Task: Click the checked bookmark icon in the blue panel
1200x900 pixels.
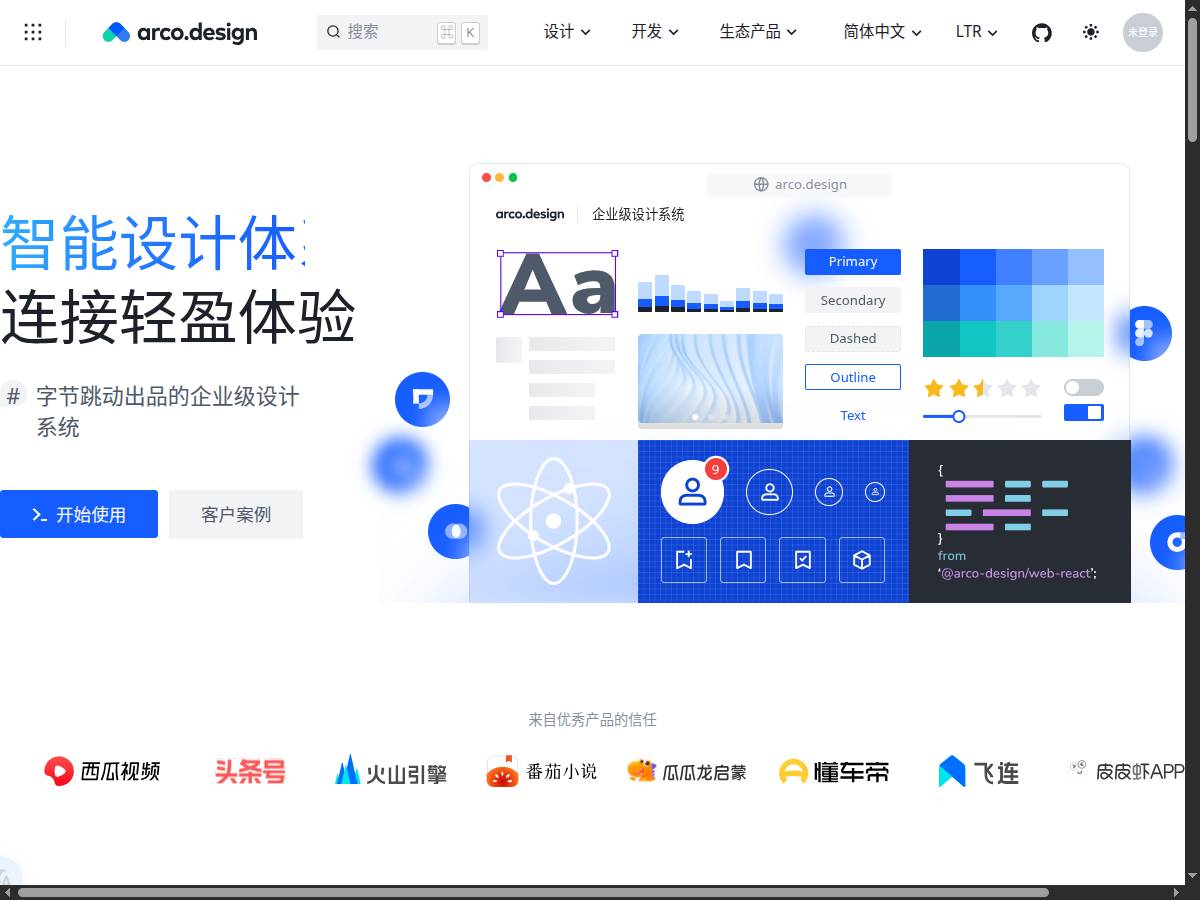Action: point(802,560)
